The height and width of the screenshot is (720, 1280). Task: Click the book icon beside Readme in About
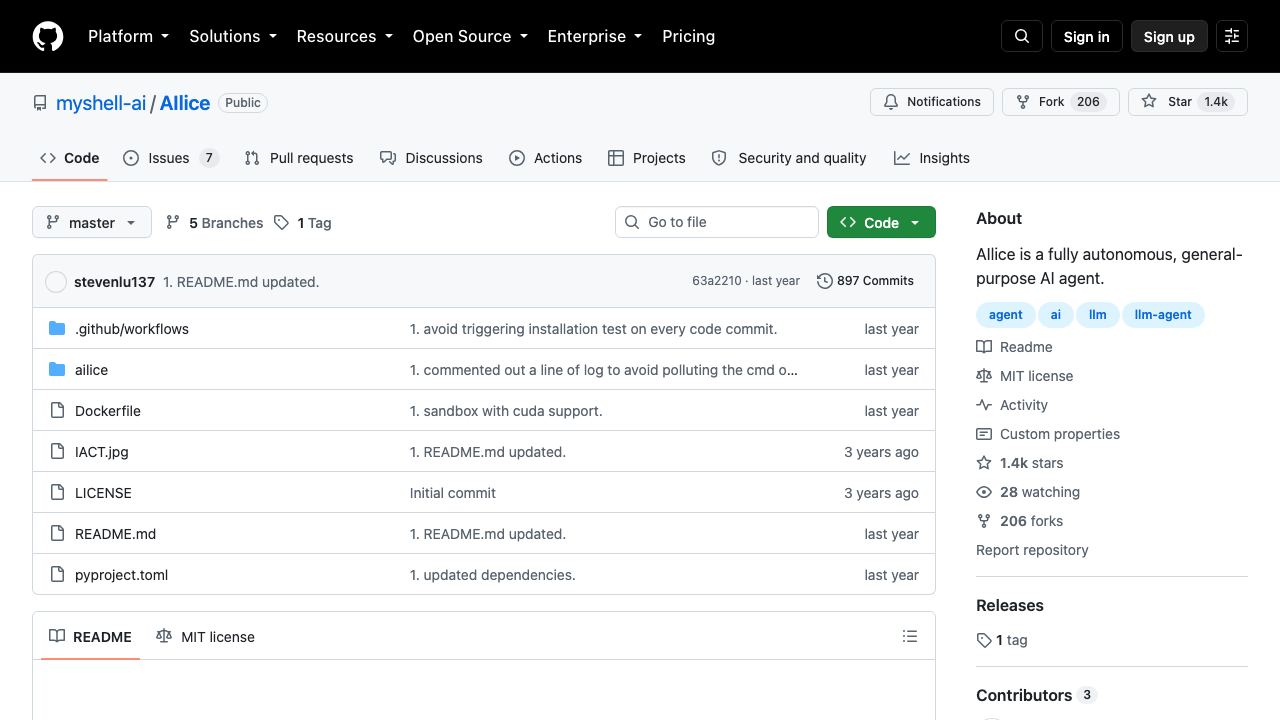coord(984,347)
